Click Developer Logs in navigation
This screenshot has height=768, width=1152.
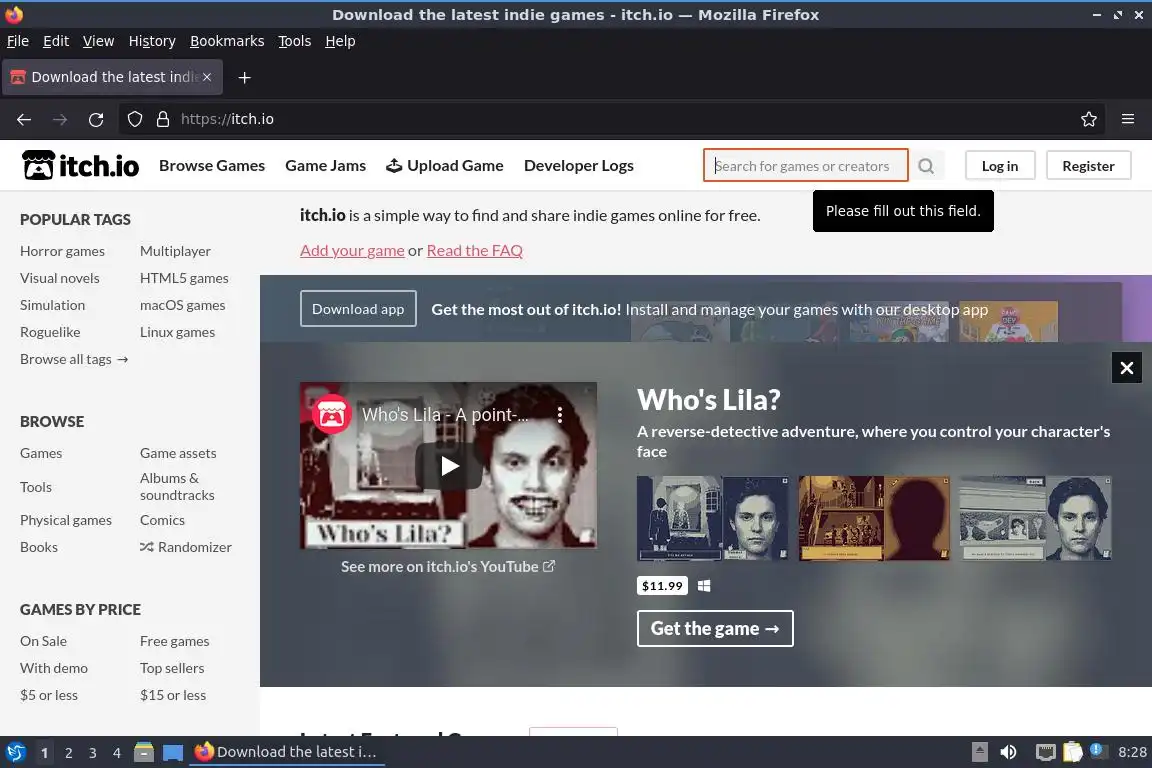coord(579,166)
